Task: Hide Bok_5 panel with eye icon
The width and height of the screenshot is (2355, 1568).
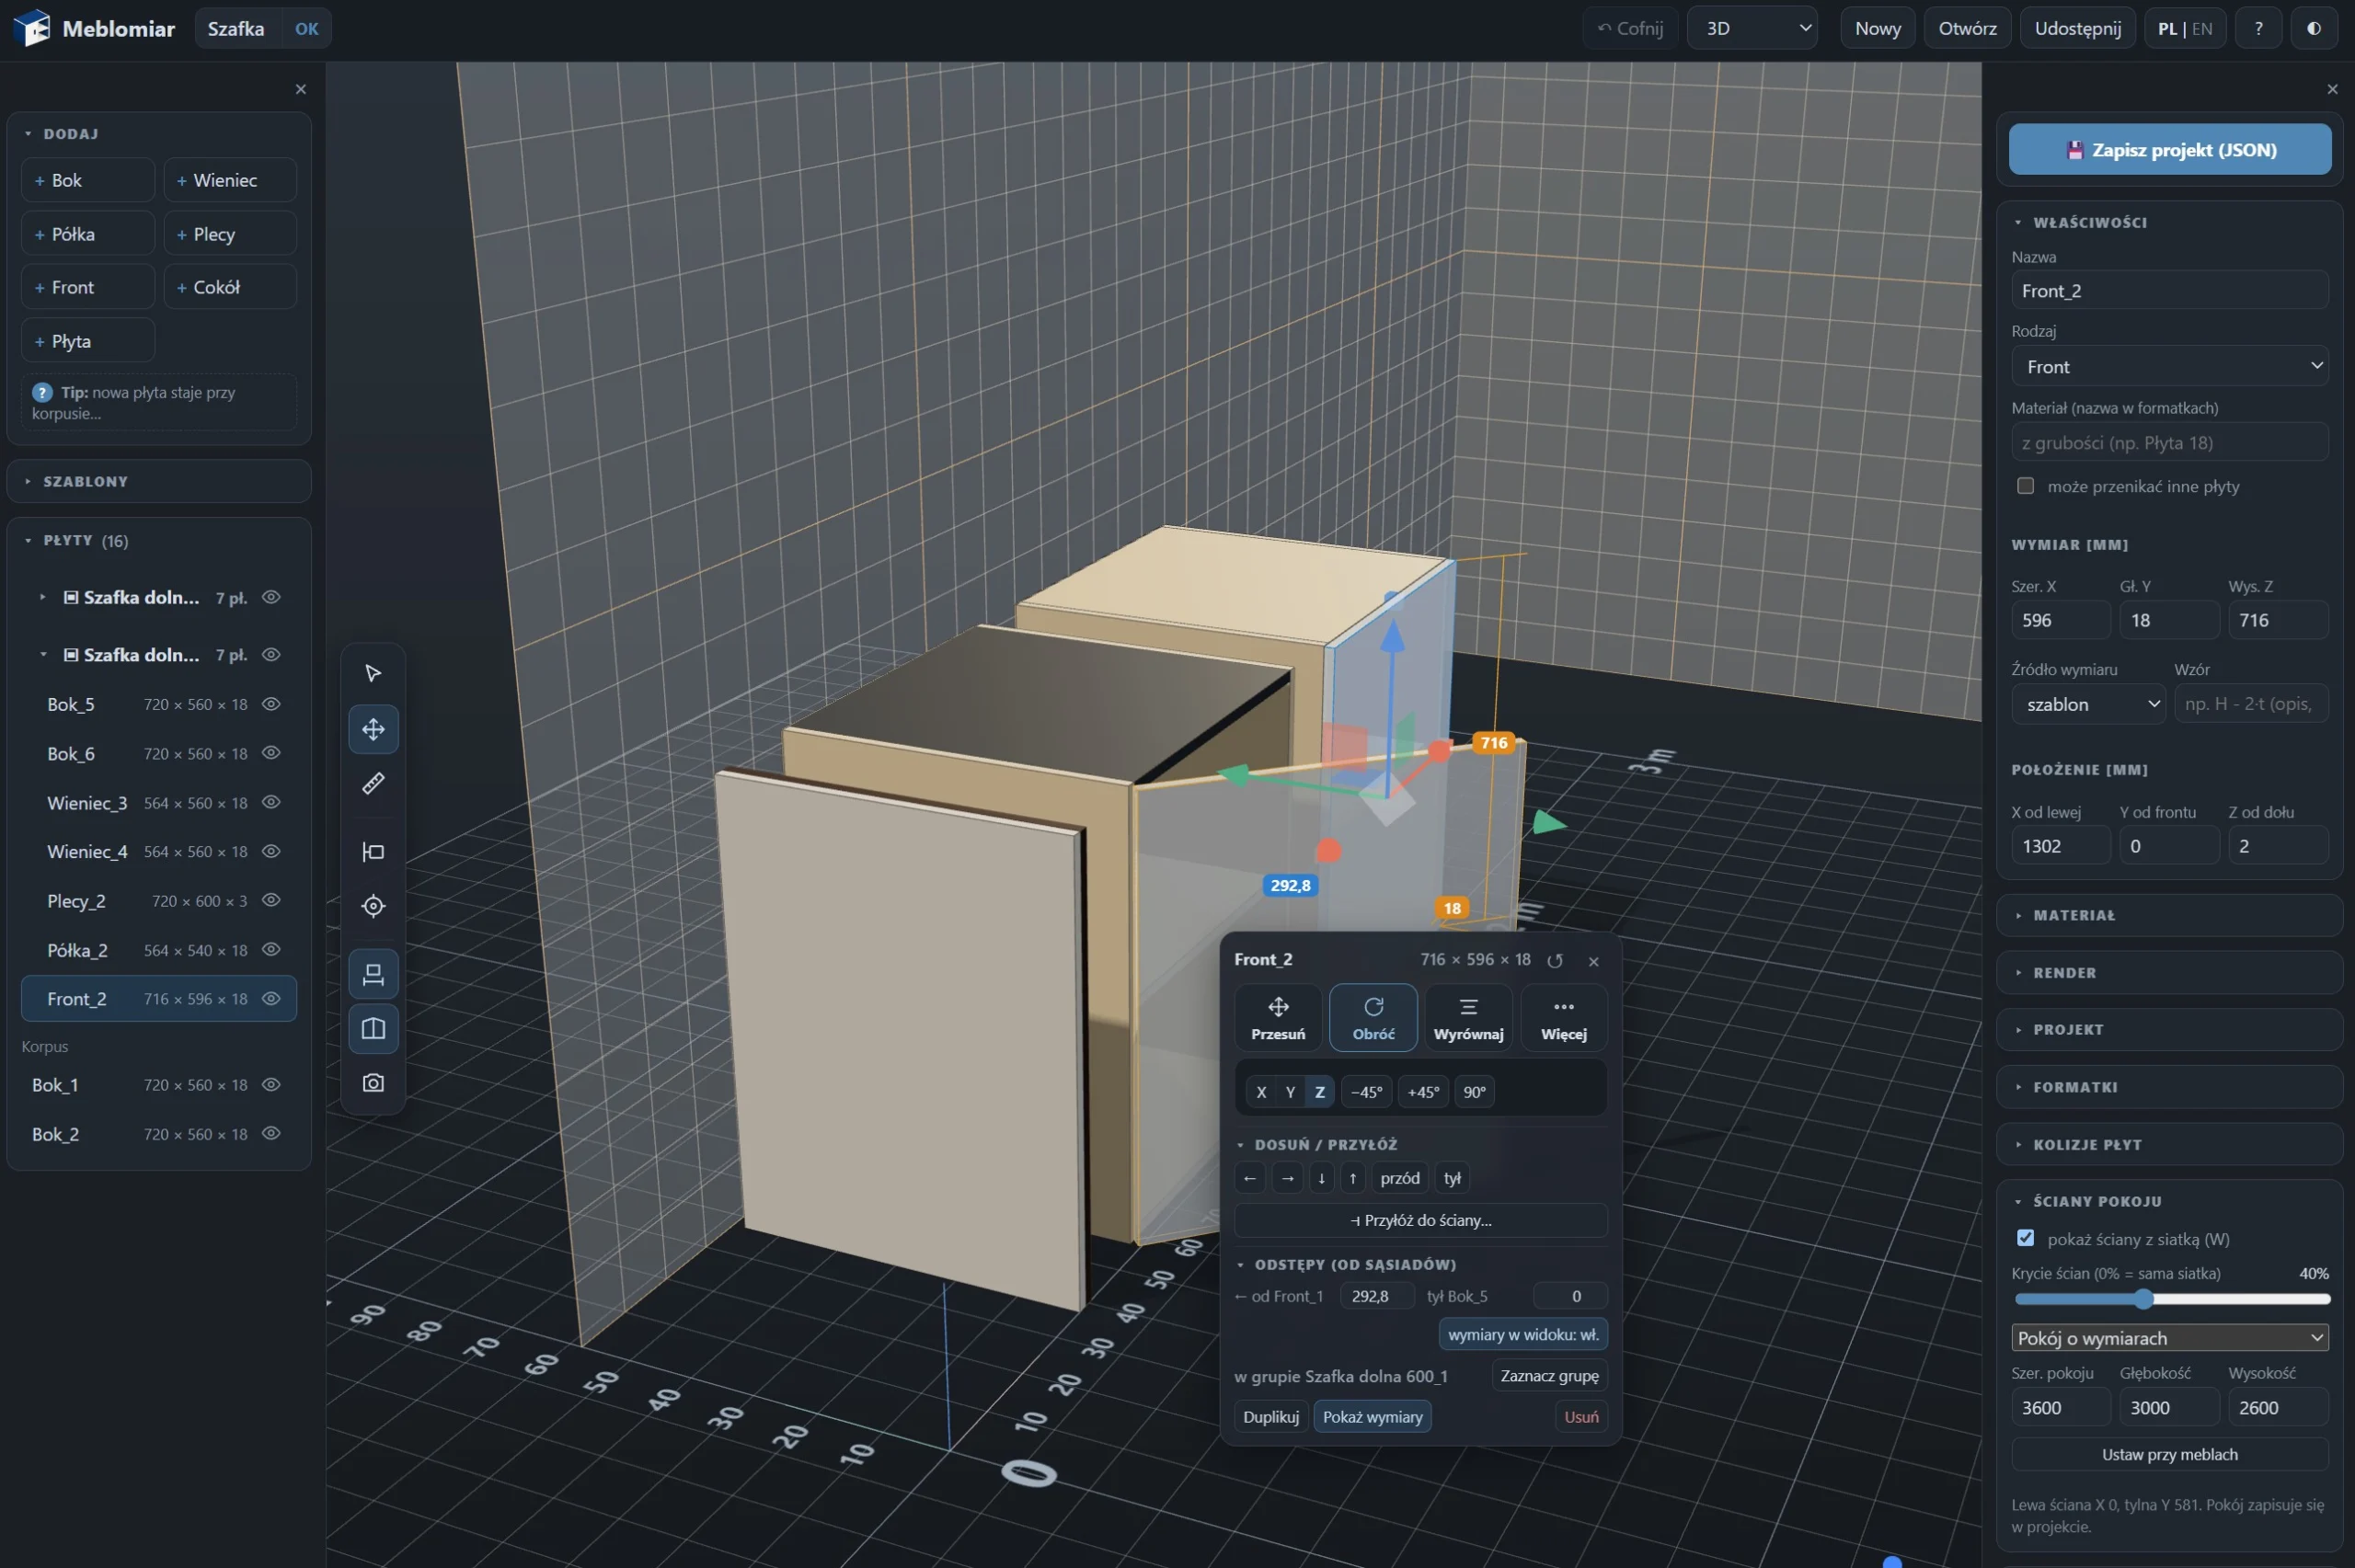Action: point(271,704)
